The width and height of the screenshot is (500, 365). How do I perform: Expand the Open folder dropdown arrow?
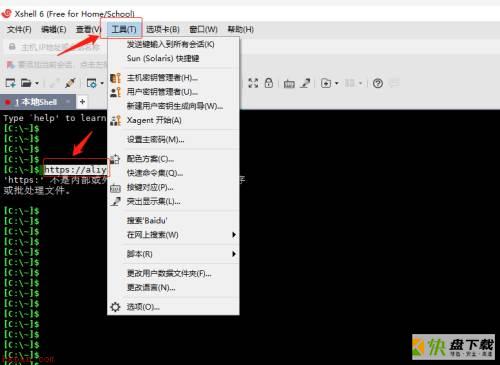pyautogui.click(x=37, y=83)
